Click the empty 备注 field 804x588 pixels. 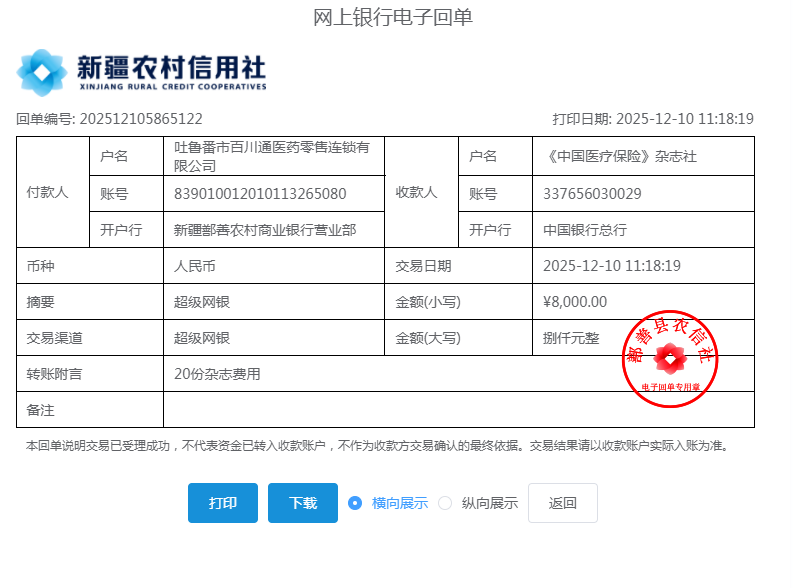(x=458, y=410)
